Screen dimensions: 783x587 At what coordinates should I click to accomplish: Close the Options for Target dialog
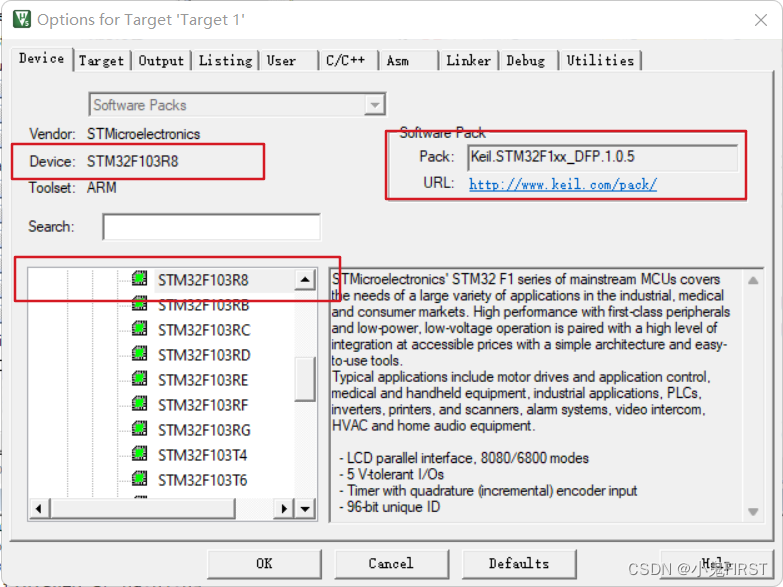[761, 20]
